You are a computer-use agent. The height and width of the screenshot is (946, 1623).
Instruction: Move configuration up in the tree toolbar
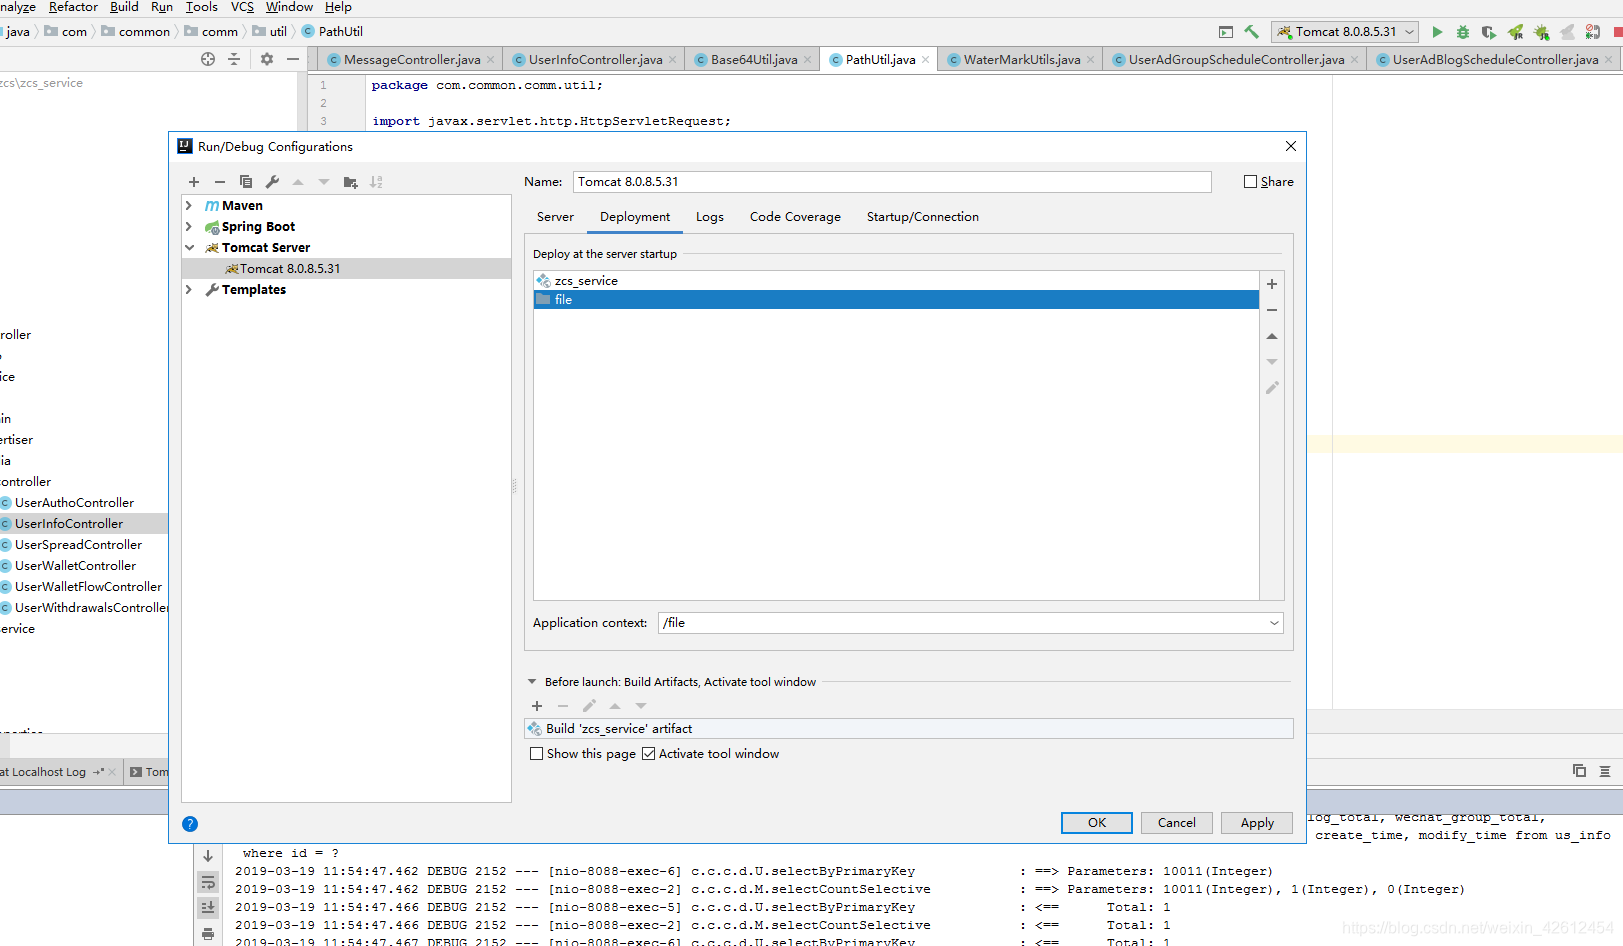(298, 182)
